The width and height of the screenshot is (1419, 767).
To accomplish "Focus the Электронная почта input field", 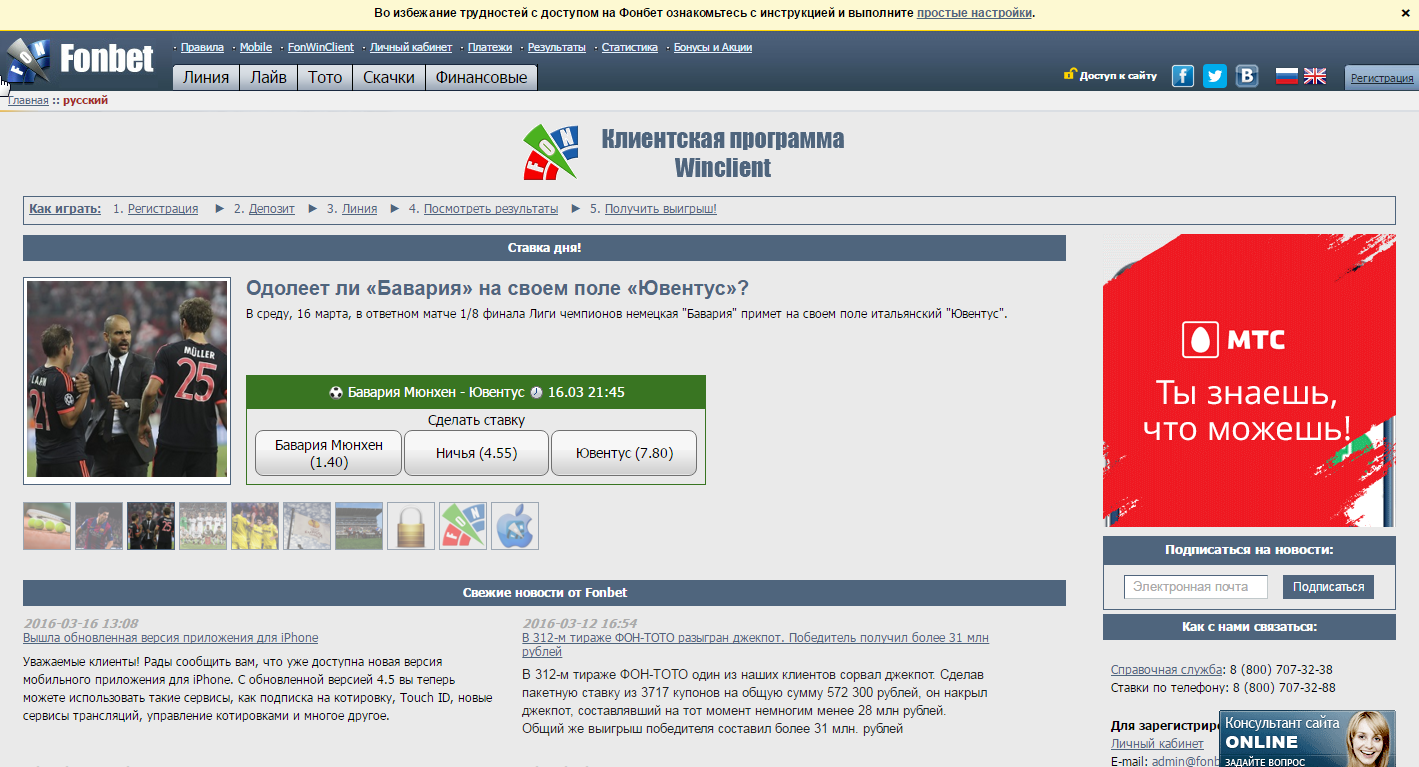I will (x=1195, y=587).
